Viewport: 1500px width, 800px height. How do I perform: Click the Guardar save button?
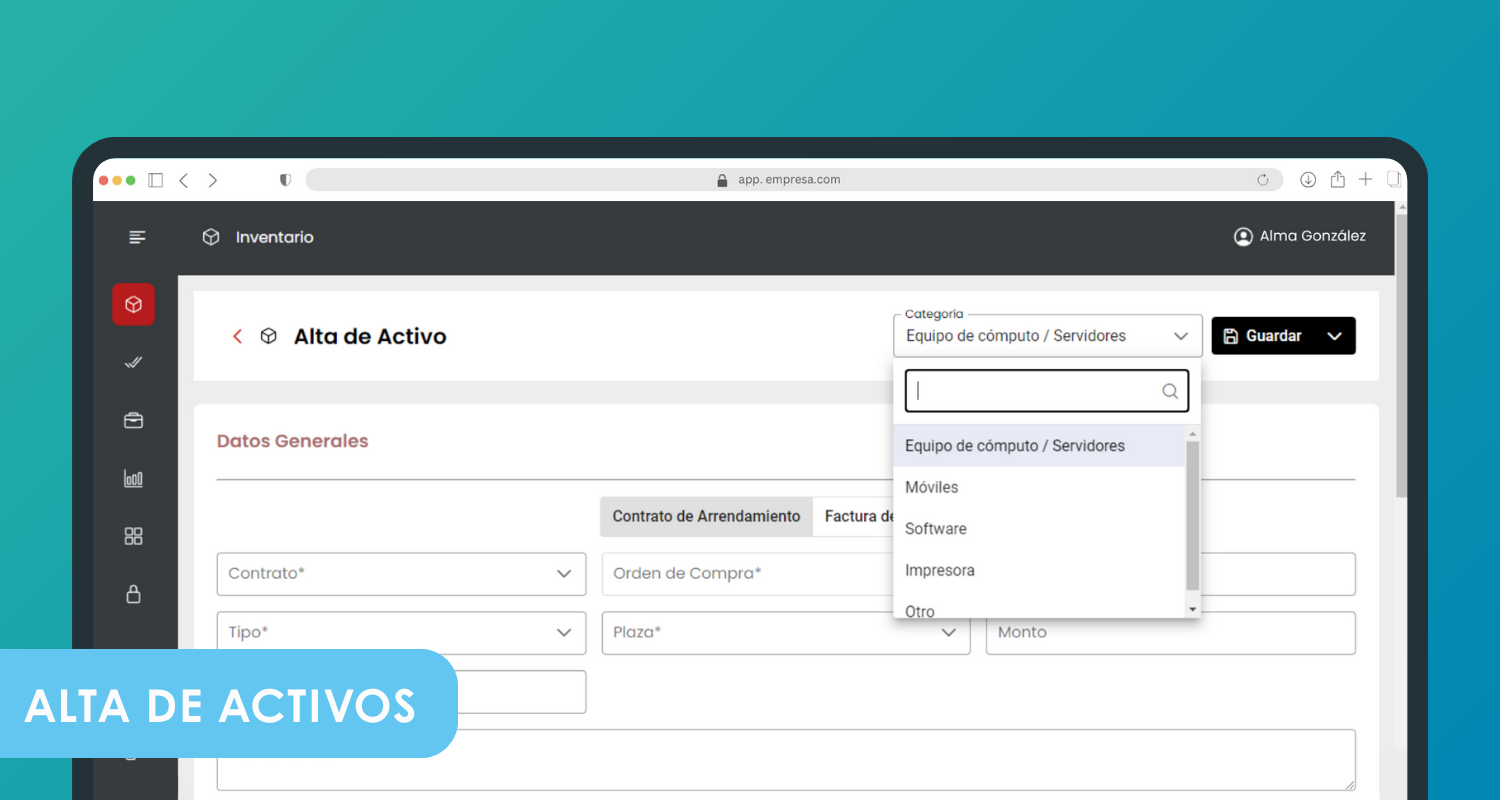[1263, 336]
